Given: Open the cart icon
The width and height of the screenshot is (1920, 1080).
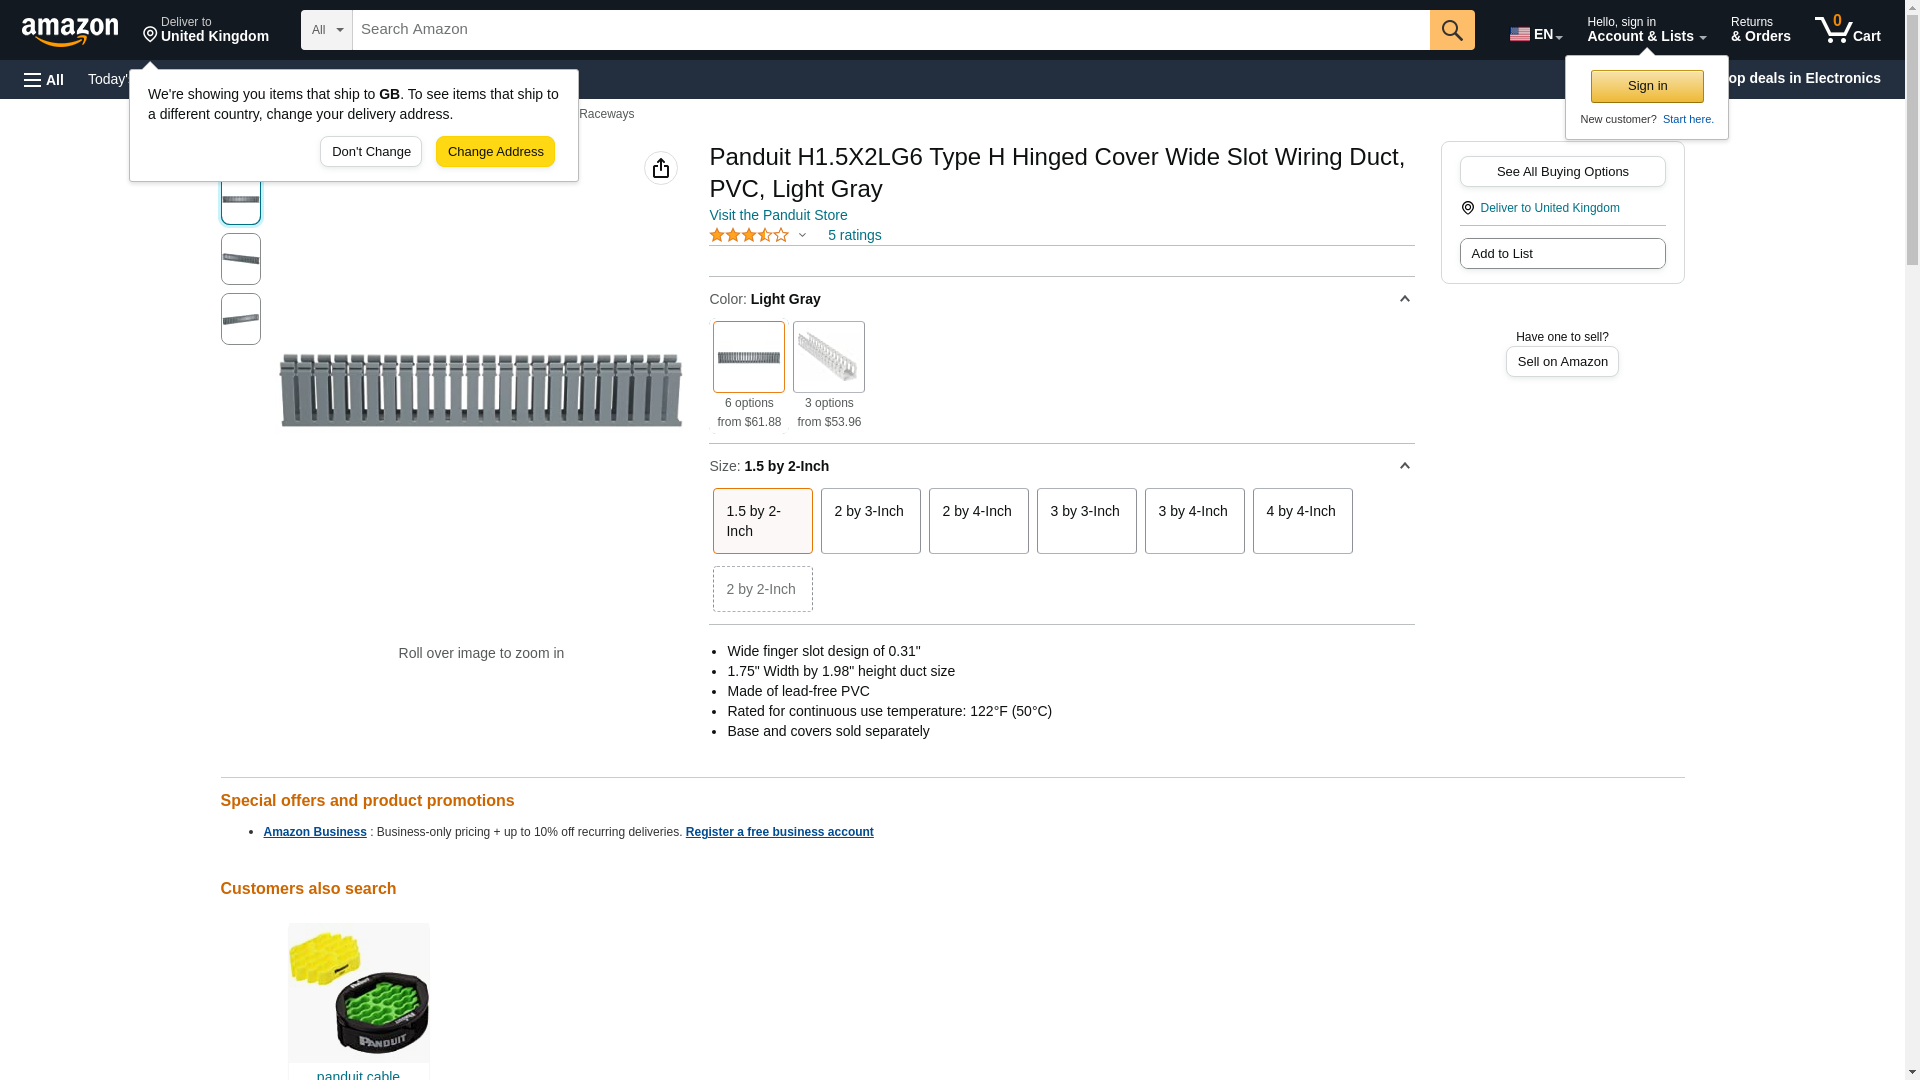Looking at the screenshot, I should (1847, 30).
